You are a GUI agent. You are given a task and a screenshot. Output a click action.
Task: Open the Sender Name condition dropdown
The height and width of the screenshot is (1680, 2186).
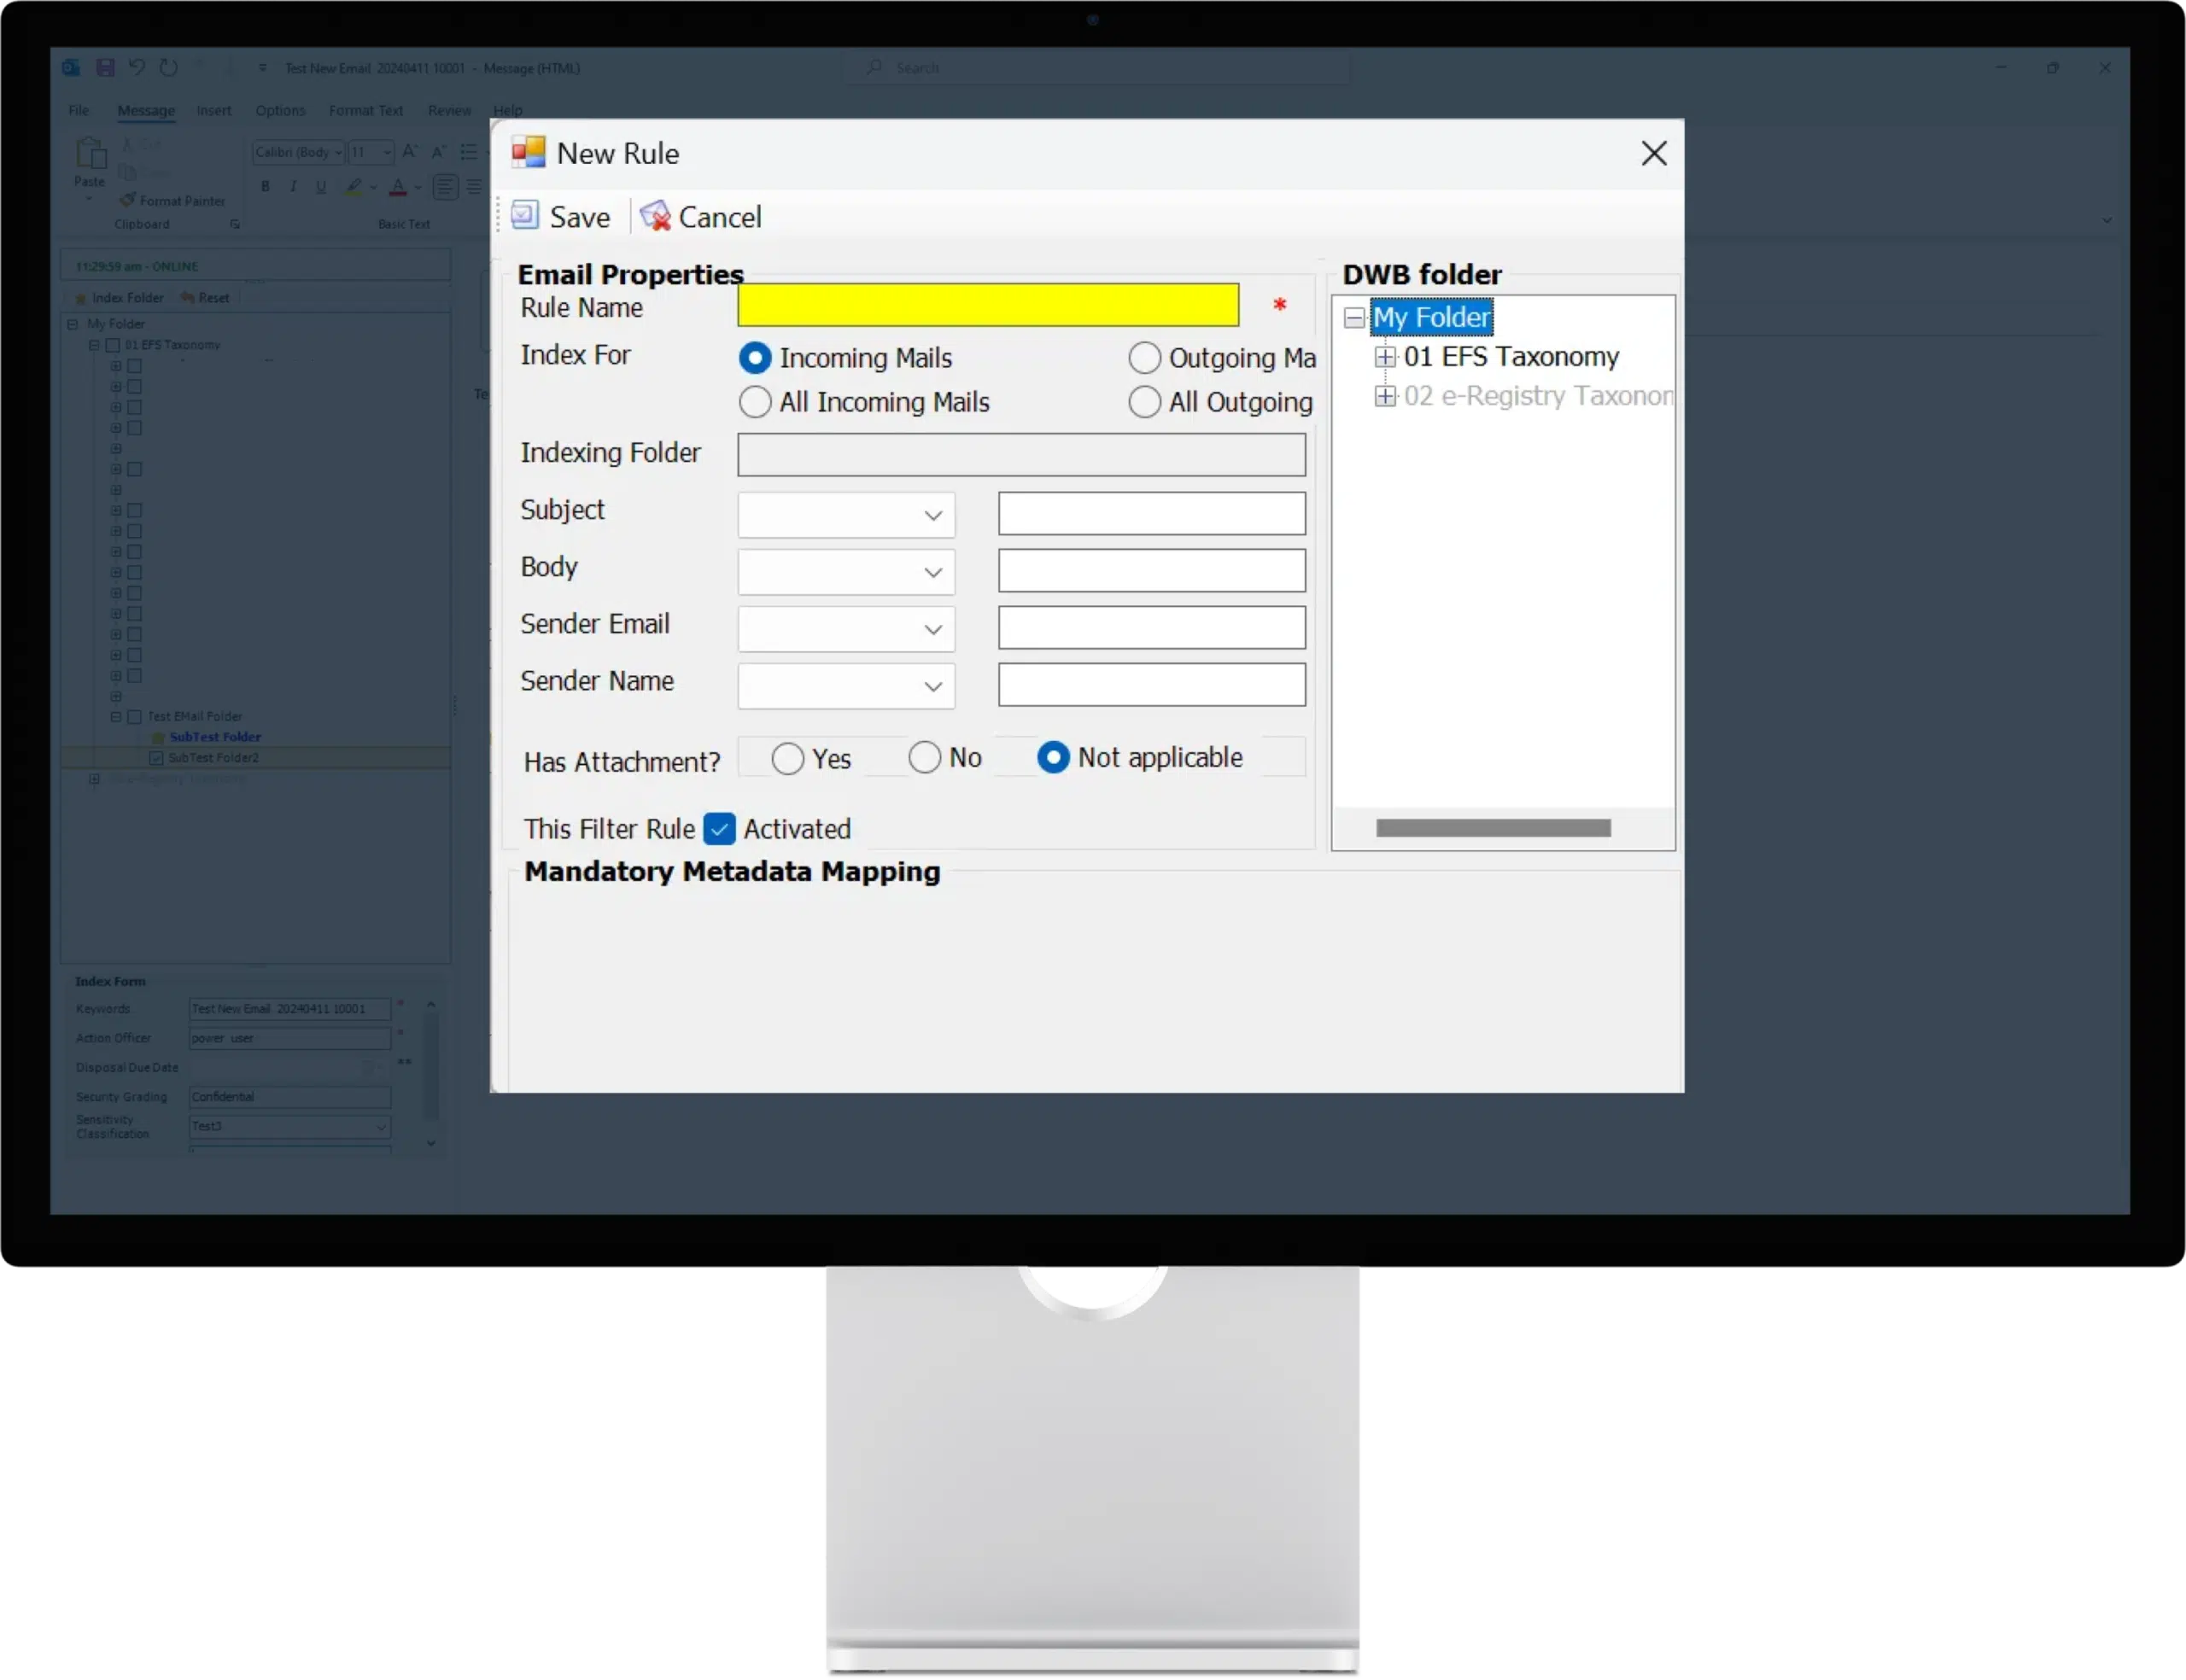point(846,686)
